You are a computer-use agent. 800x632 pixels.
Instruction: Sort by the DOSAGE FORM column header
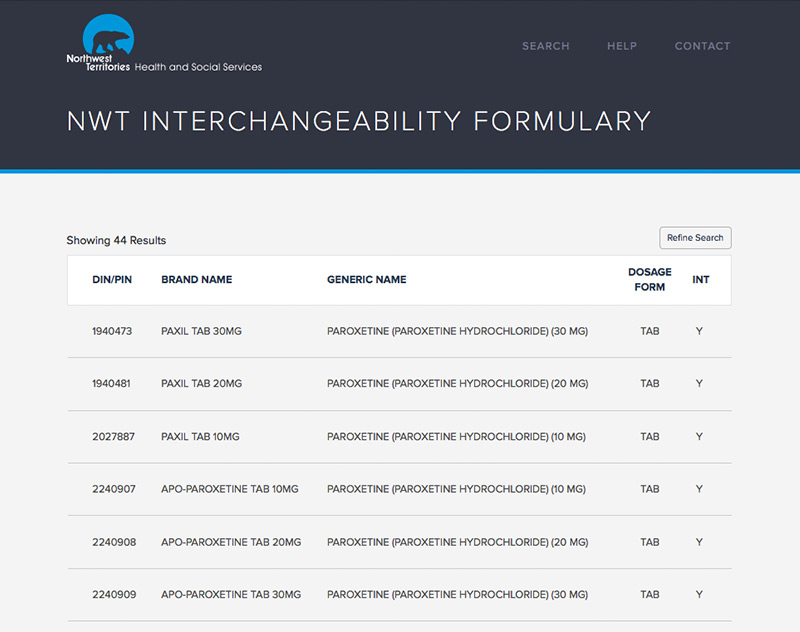650,280
